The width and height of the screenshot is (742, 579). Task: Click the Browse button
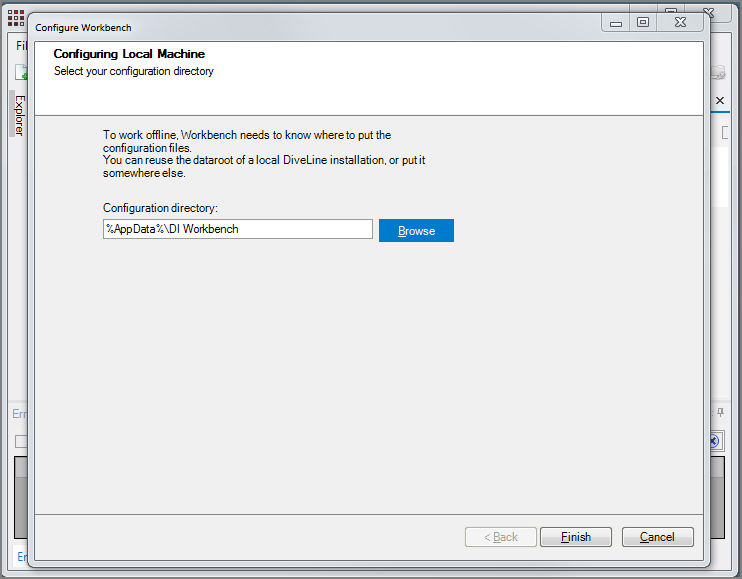click(416, 230)
